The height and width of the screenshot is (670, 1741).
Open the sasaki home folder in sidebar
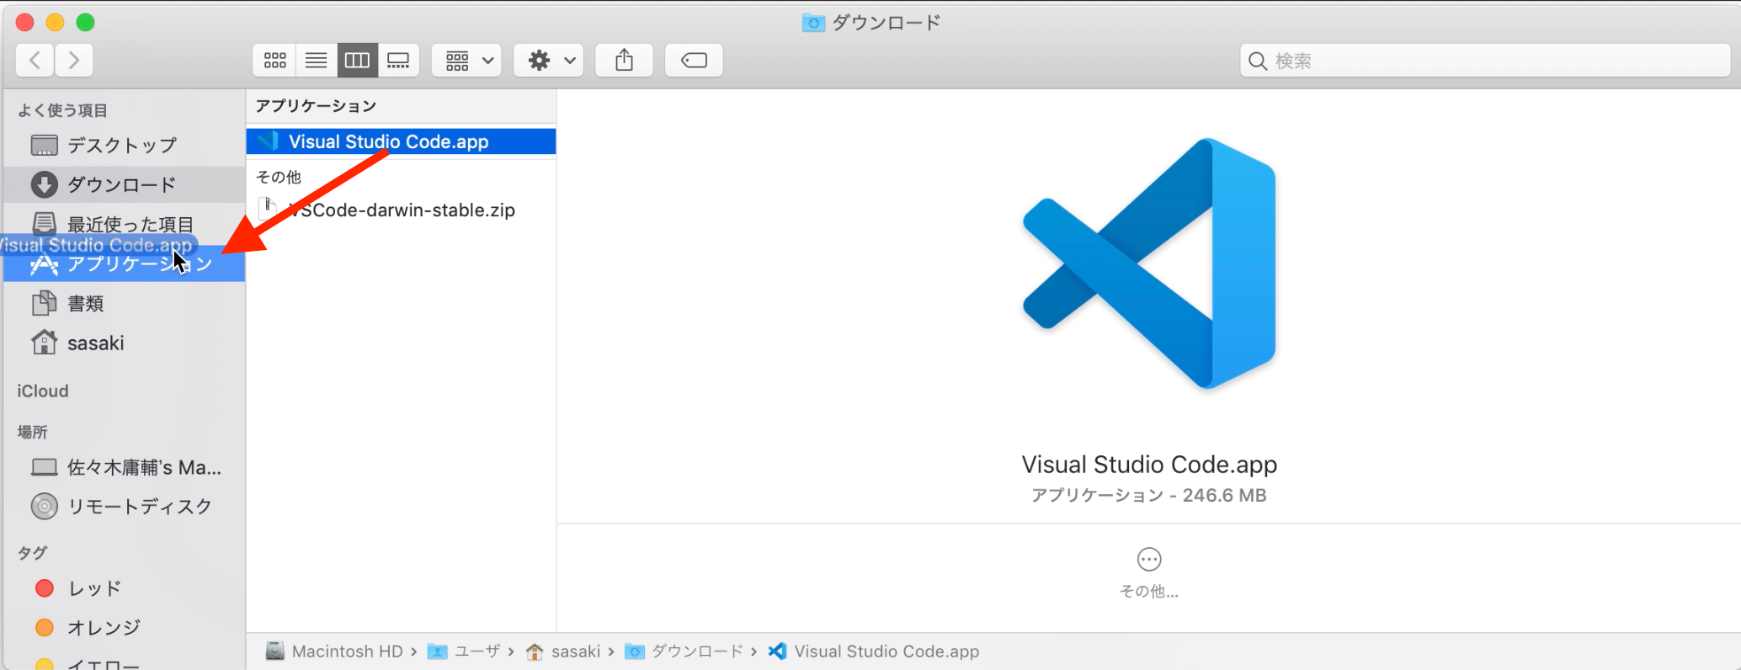point(124,343)
